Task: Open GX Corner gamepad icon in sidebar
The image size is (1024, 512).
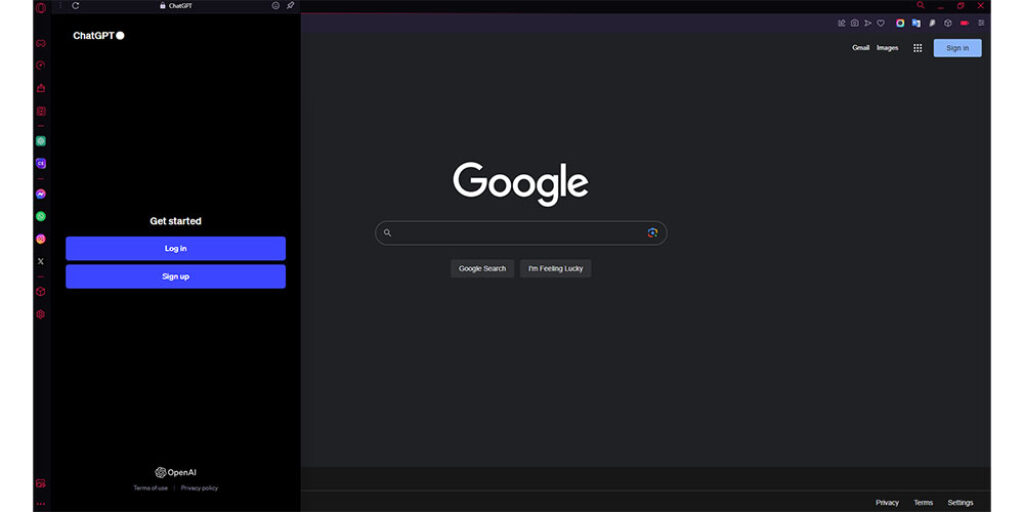Action: tap(40, 43)
